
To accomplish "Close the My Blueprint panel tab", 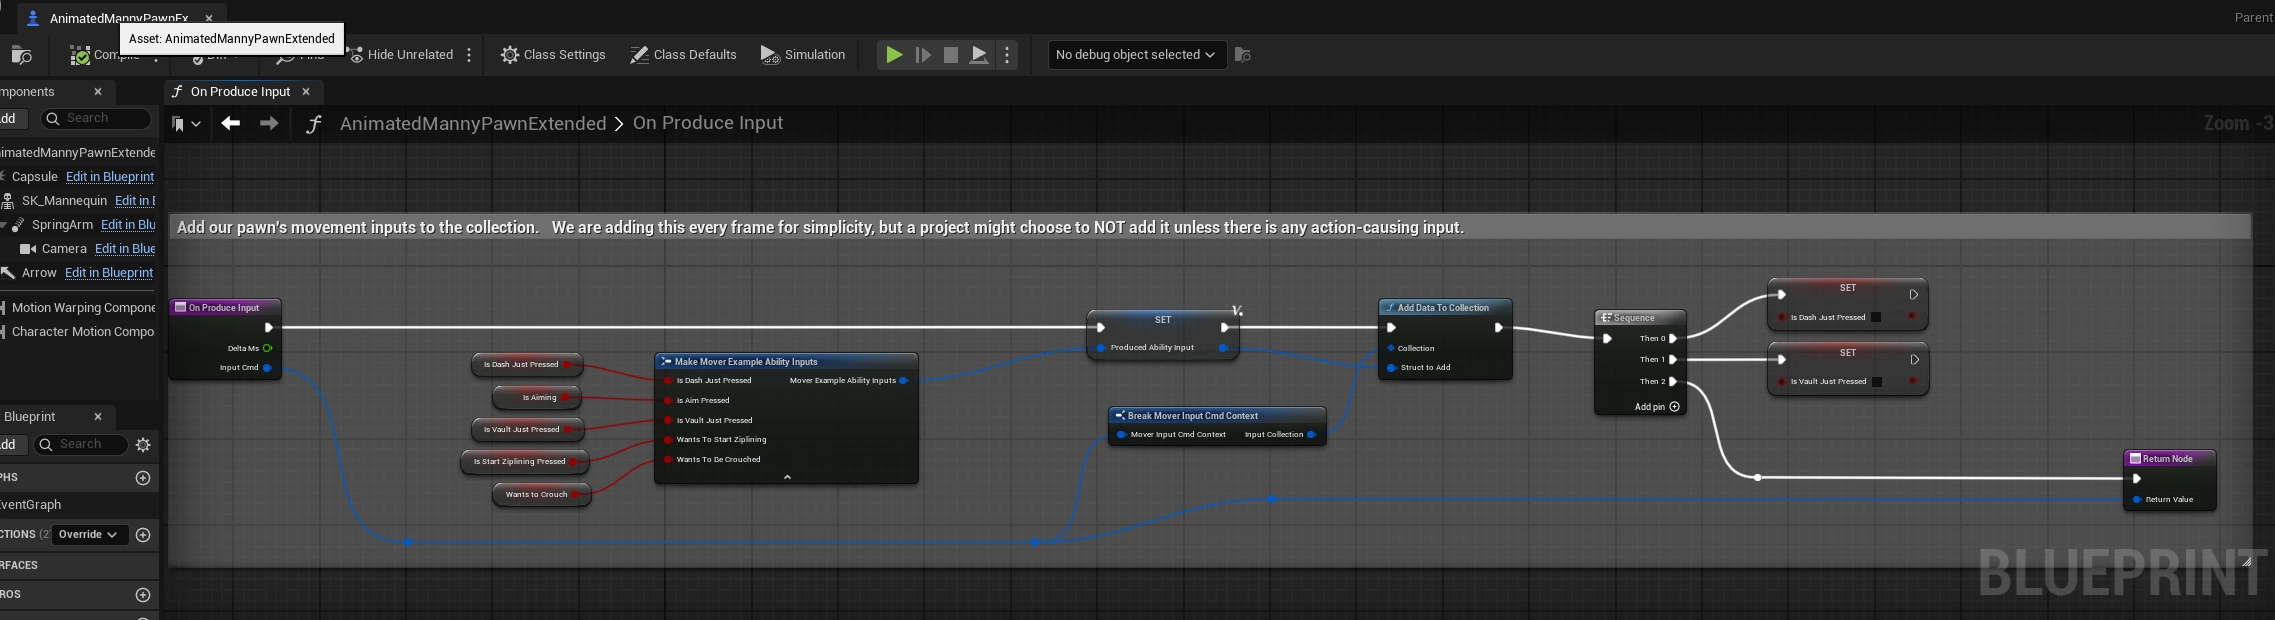I will point(98,417).
